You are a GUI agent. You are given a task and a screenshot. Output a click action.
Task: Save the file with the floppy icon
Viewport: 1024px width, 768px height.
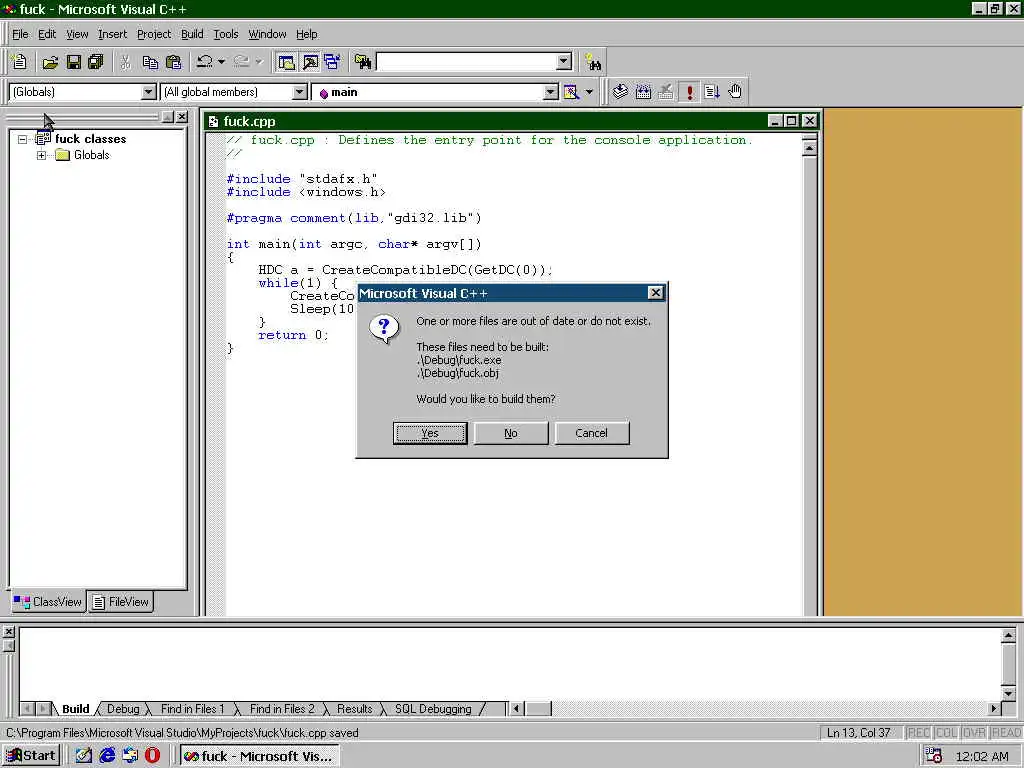click(73, 62)
